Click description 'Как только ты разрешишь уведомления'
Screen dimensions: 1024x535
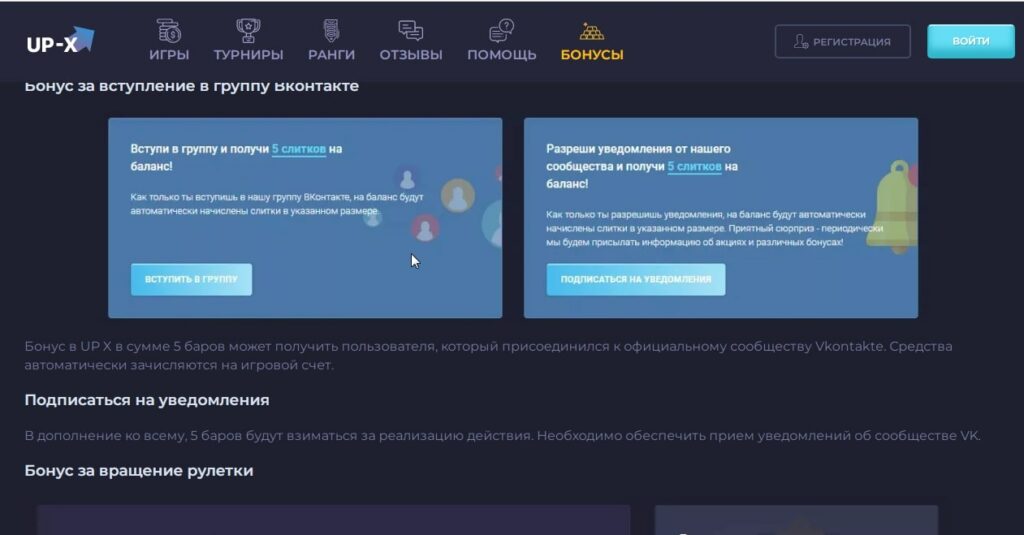pyautogui.click(x=714, y=228)
